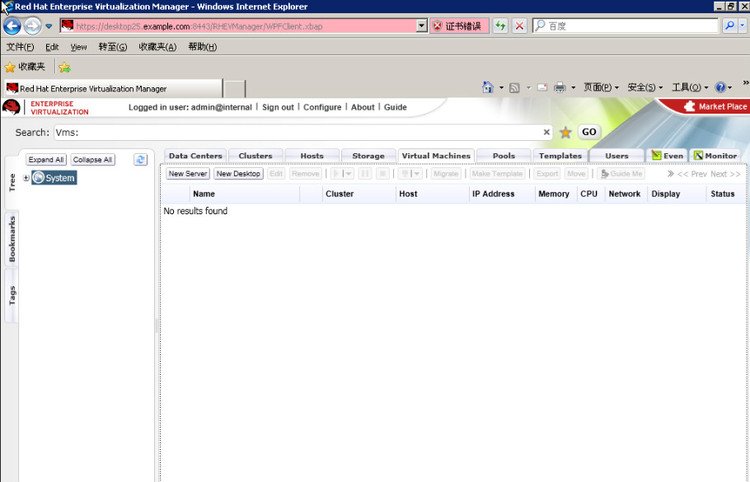Bookmark the search with the star icon
The width and height of the screenshot is (750, 482).
pos(565,132)
